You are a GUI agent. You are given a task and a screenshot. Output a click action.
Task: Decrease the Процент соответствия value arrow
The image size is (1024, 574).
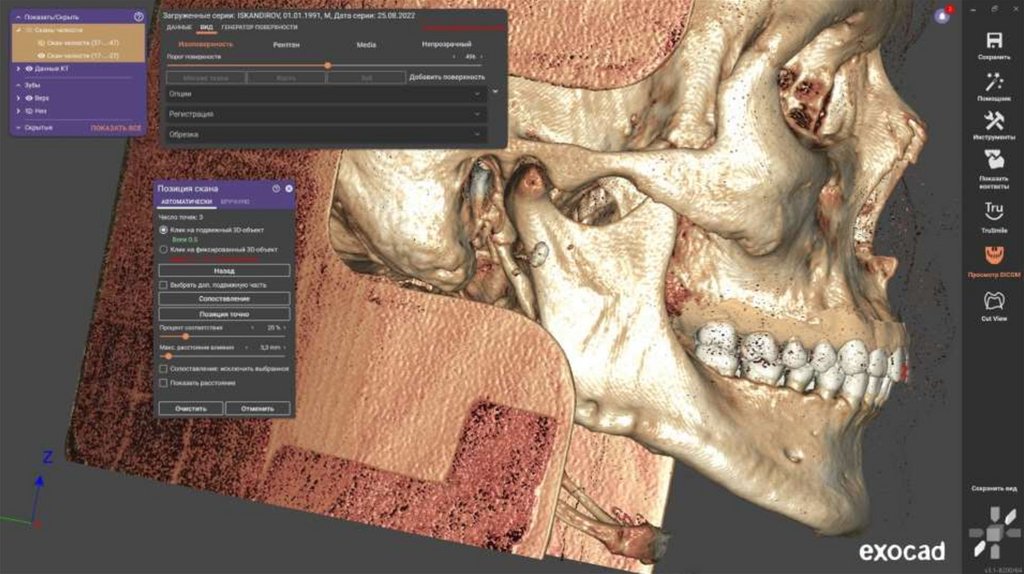pos(253,328)
